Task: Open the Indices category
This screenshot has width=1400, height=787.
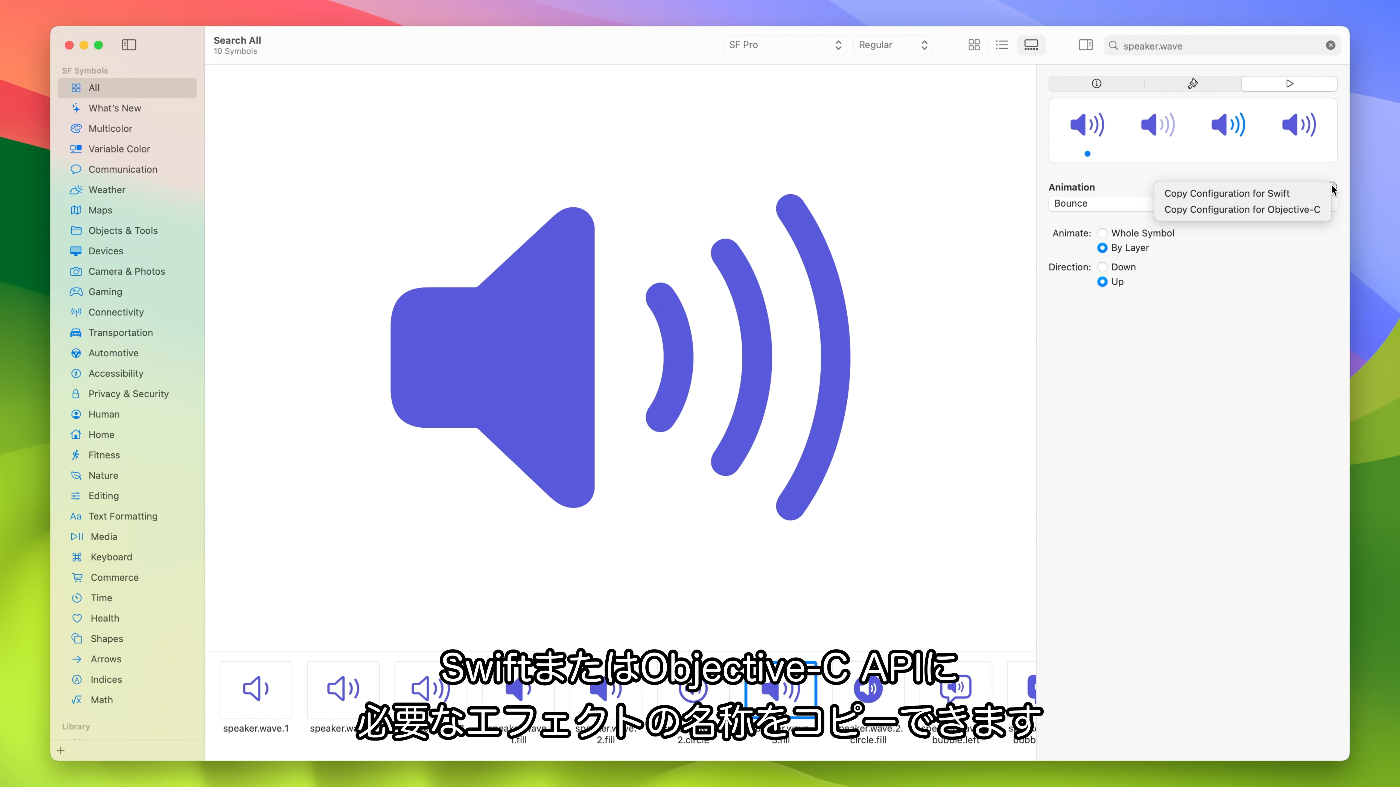Action: [x=127, y=679]
